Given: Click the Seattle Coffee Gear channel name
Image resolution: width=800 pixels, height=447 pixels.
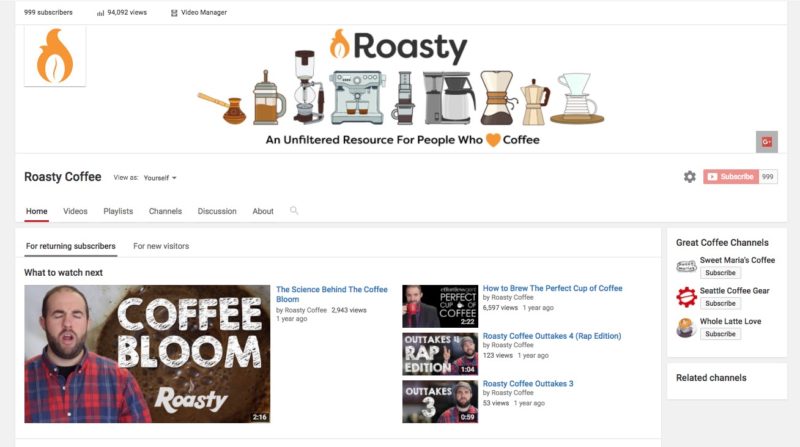Looking at the screenshot, I should (735, 291).
